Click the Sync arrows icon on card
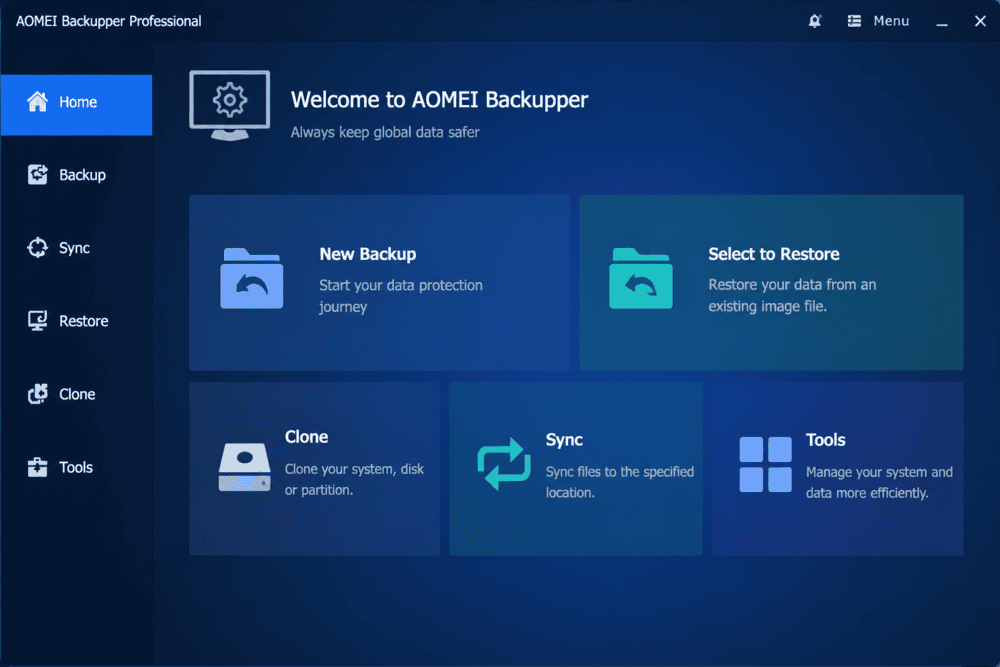 pos(504,464)
